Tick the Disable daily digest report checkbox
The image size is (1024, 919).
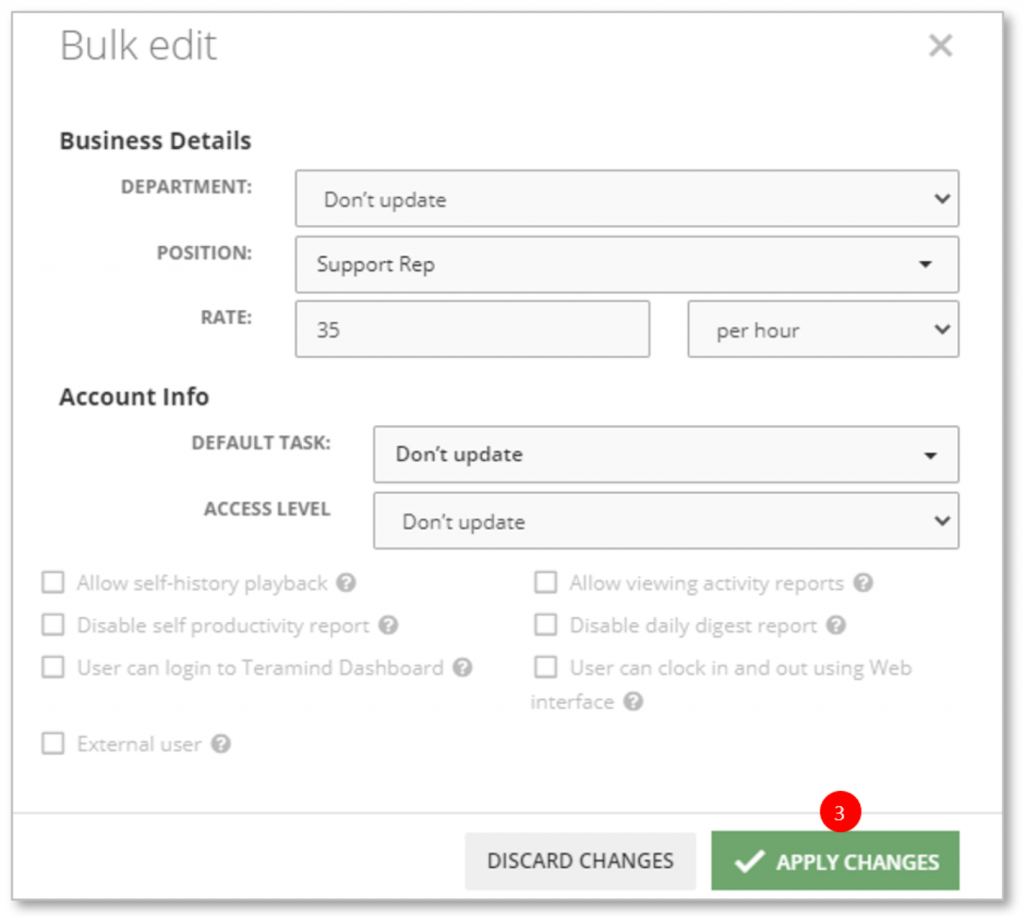546,625
